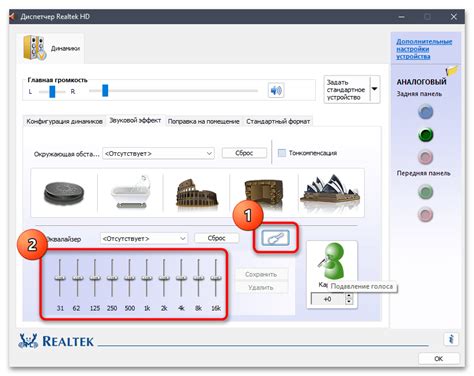Click the Удалить button
Screen dimensions: 474x376
tap(261, 287)
